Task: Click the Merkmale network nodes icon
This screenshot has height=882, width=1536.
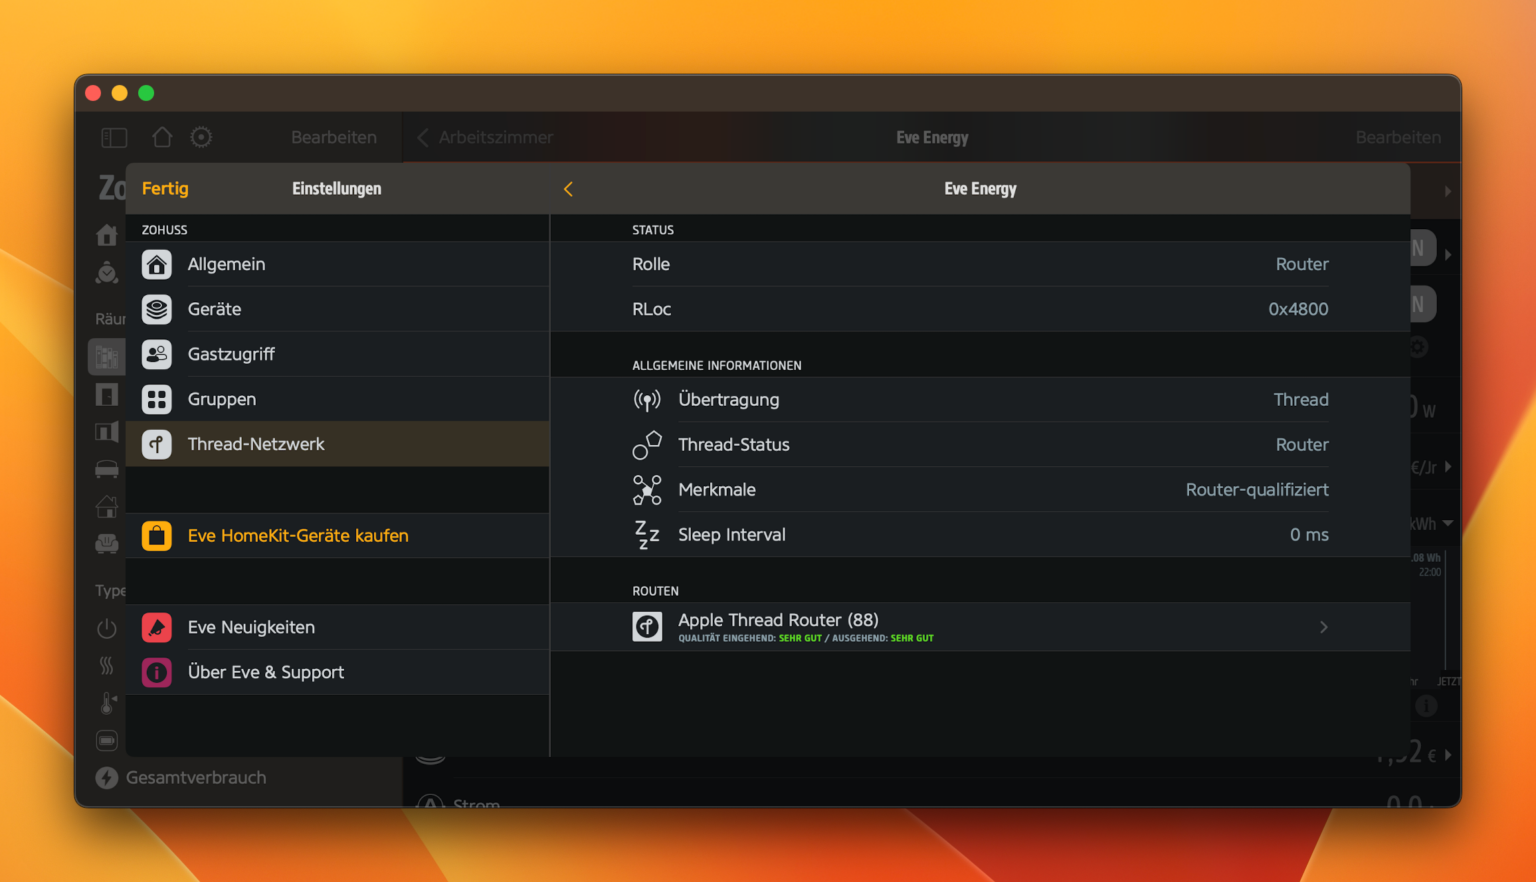Action: 647,489
